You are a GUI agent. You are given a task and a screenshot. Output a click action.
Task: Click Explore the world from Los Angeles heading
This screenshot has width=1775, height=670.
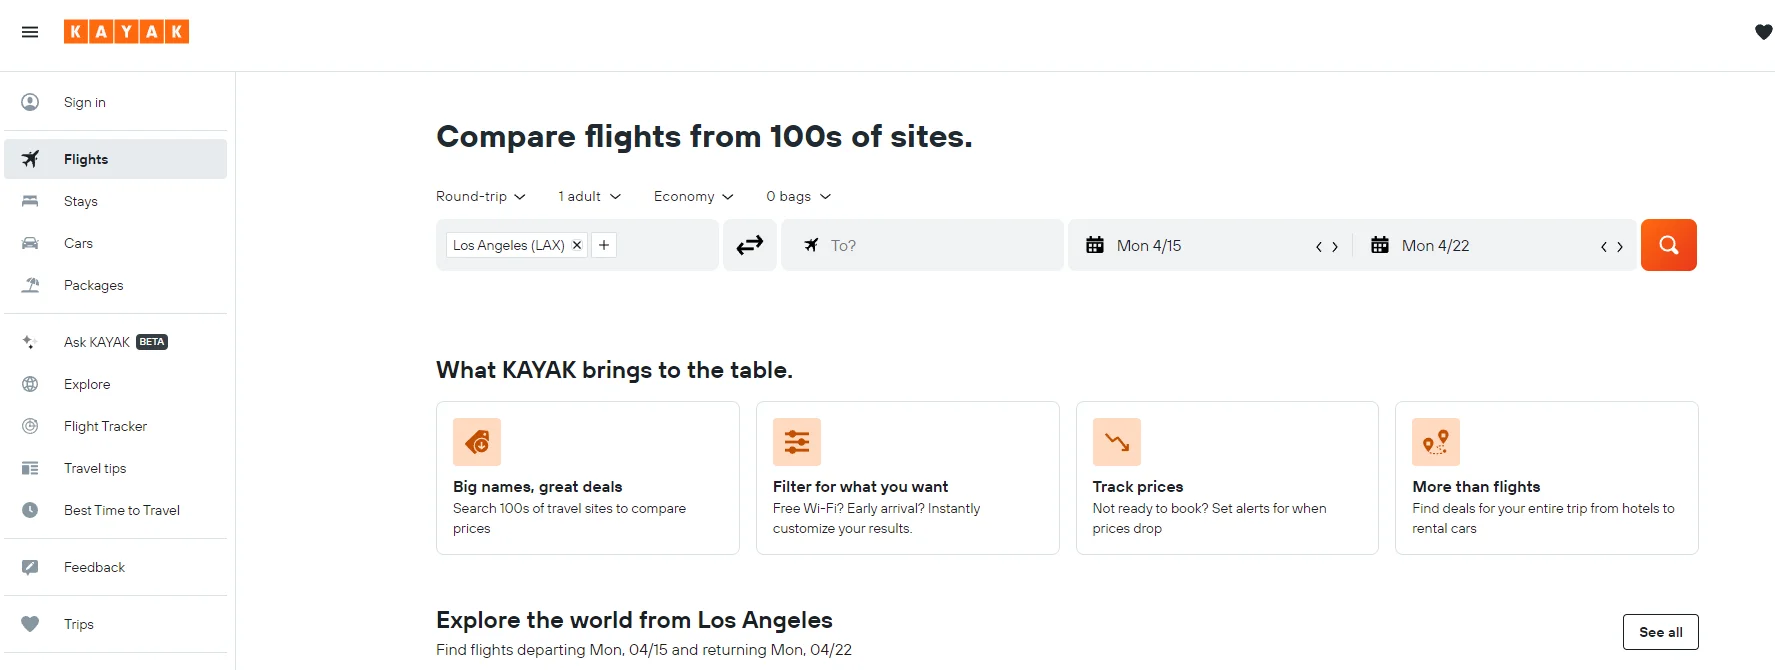tap(634, 620)
